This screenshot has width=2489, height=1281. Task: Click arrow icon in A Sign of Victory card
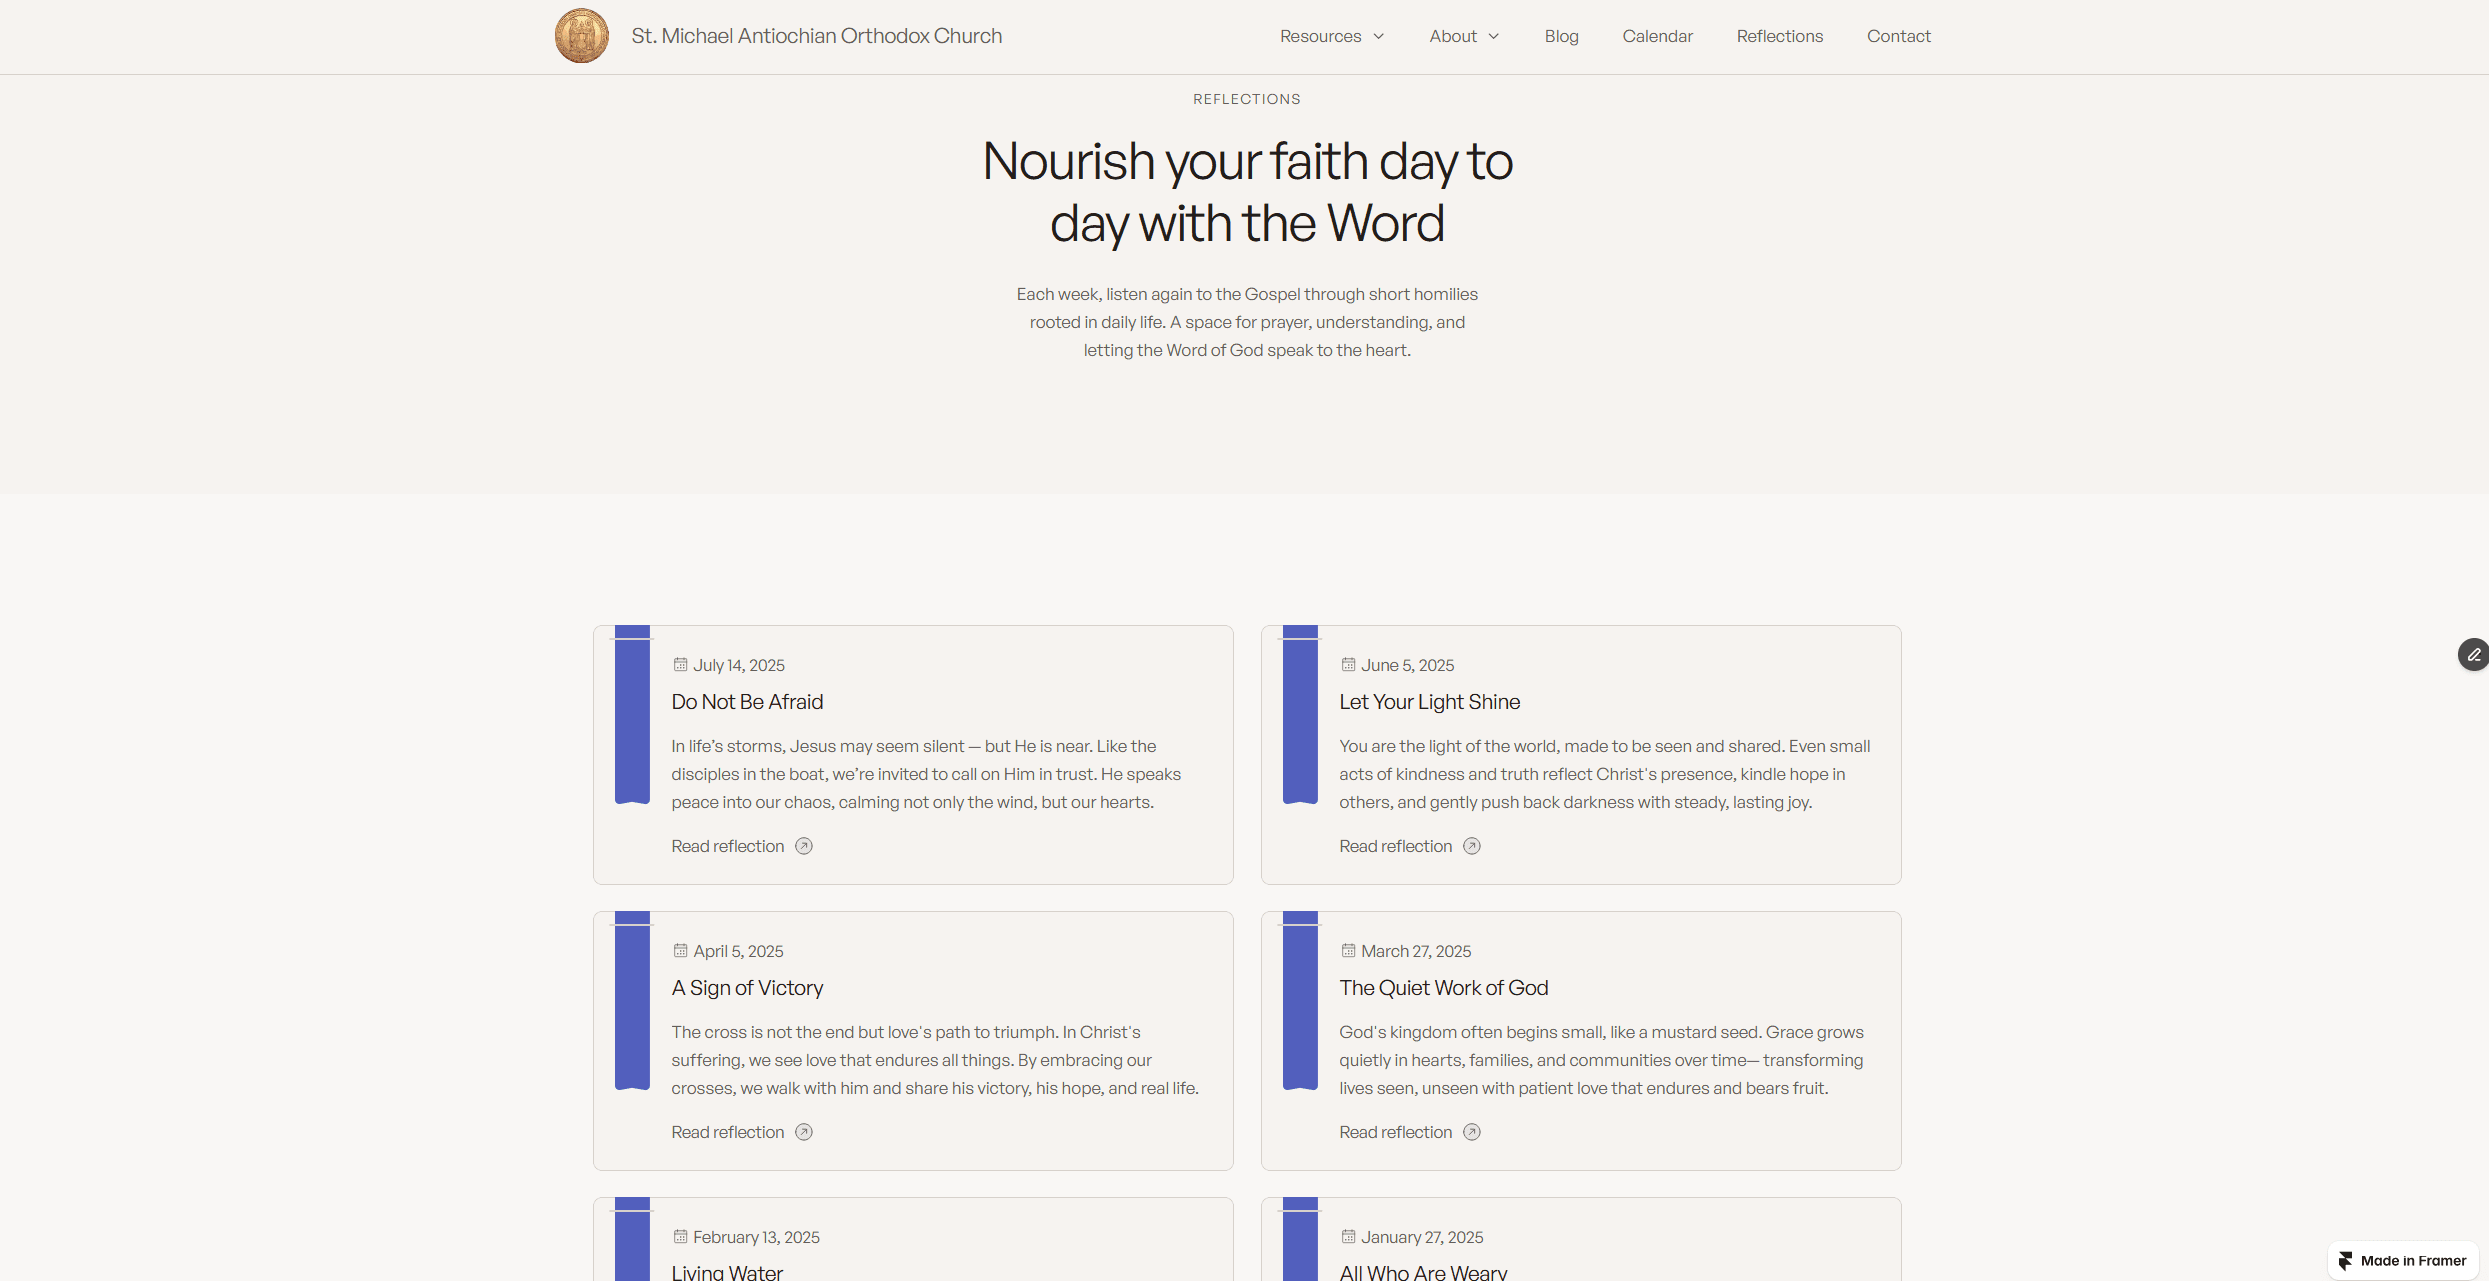coord(803,1132)
